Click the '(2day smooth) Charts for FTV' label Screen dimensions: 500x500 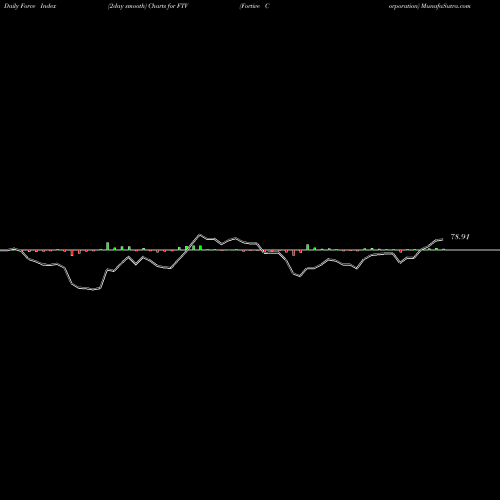click(148, 6)
